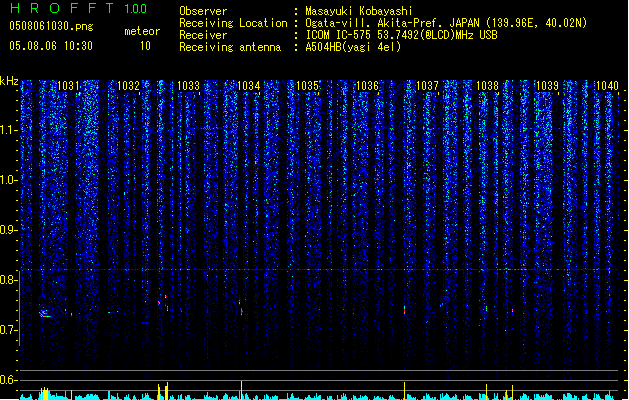The width and height of the screenshot is (629, 400).
Task: Click the Receiving Location field label
Action: coord(233,23)
